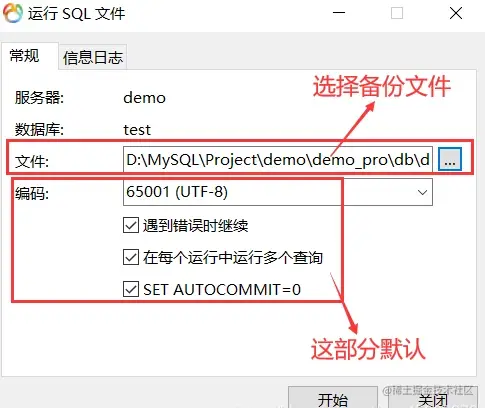The image size is (485, 408).
Task: Start execution with the 开始 button
Action: pos(333,398)
